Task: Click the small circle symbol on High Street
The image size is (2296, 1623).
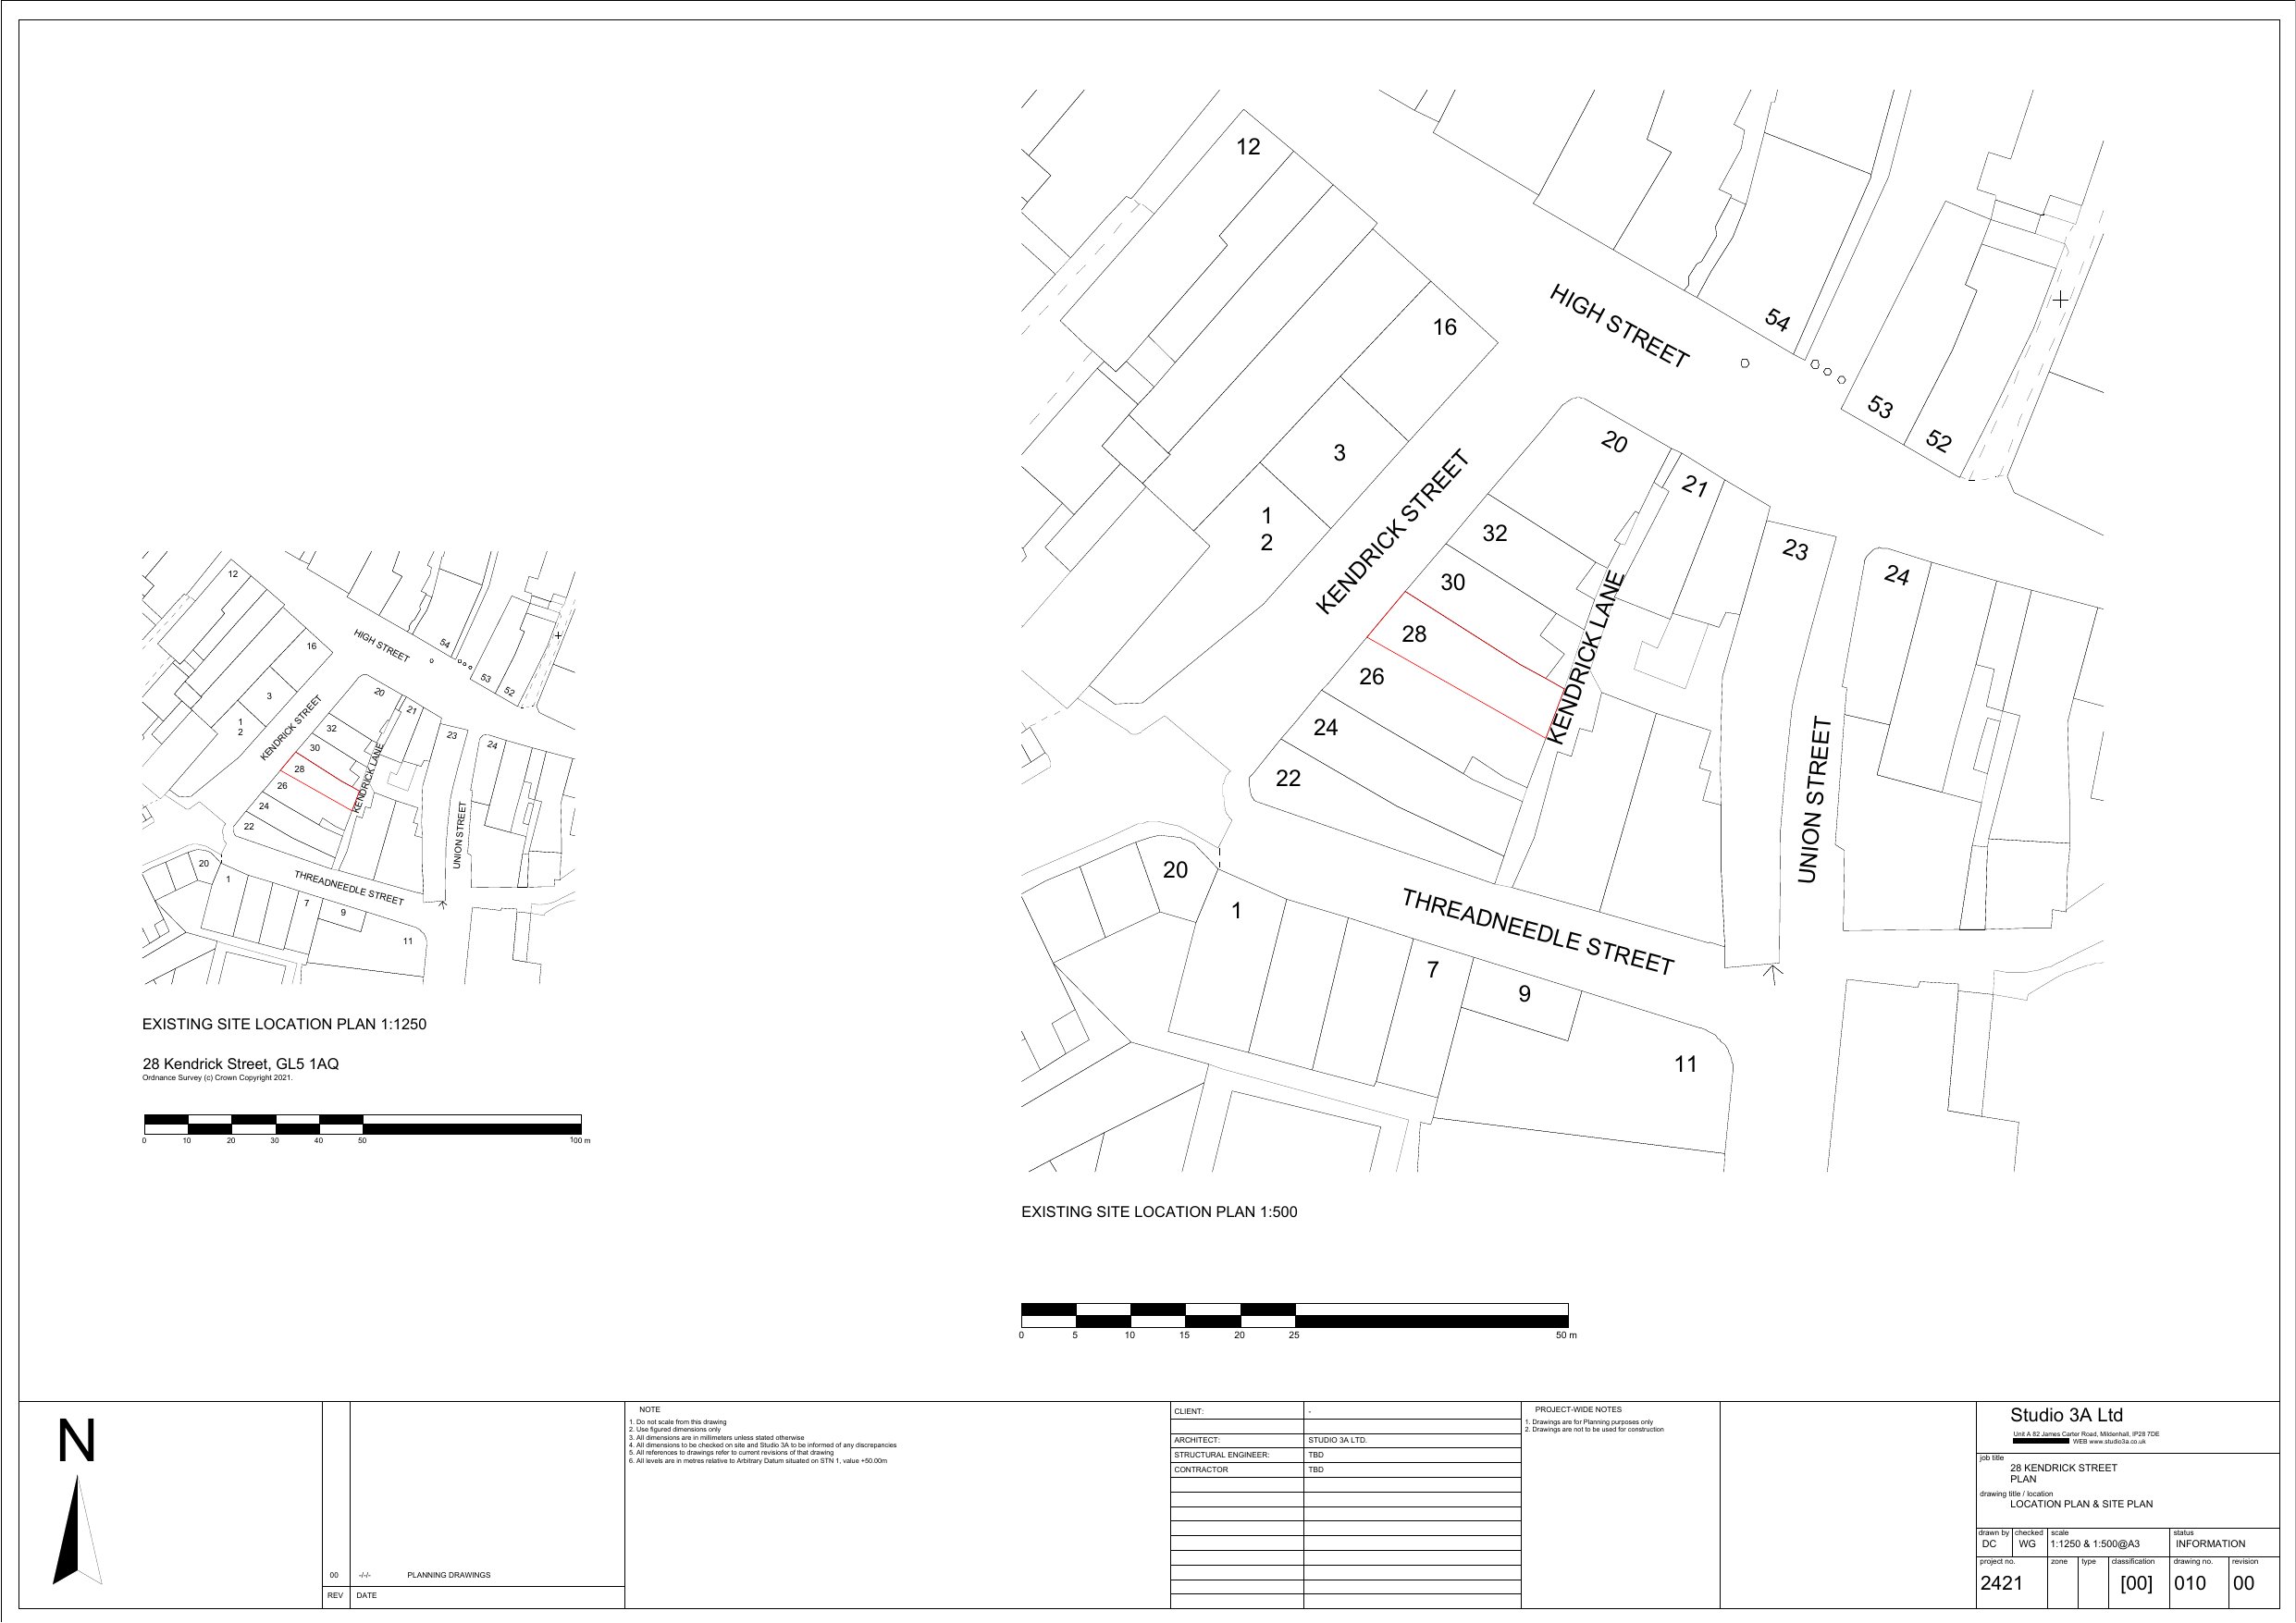Action: [1745, 363]
